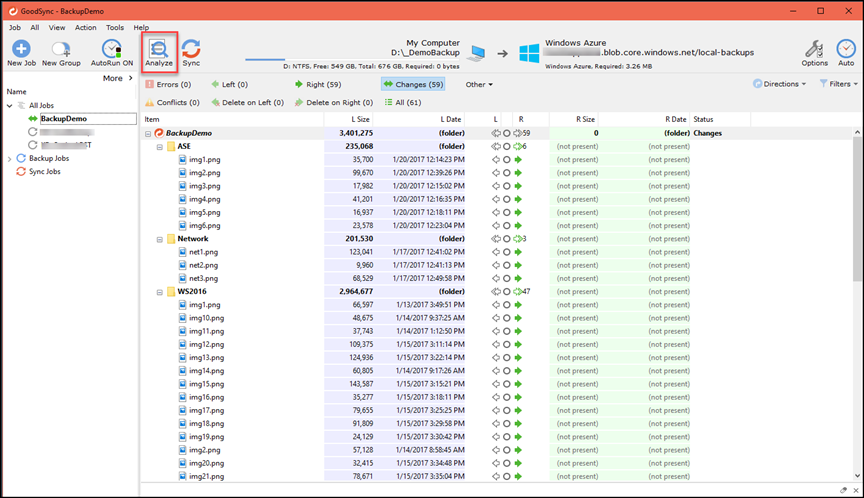Click the New Job toolbar icon

[21, 49]
